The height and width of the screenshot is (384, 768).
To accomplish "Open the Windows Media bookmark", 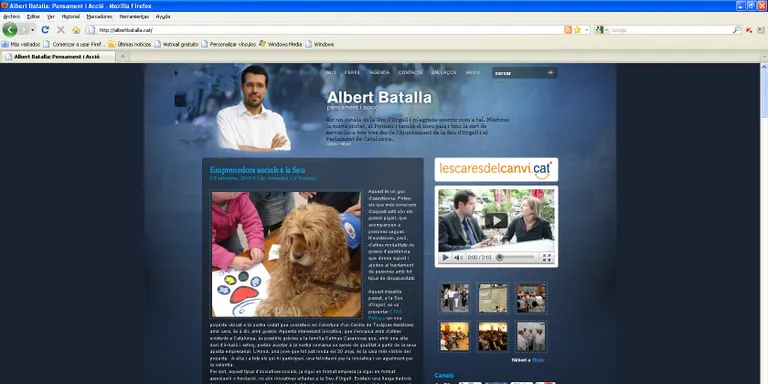I will pyautogui.click(x=281, y=44).
